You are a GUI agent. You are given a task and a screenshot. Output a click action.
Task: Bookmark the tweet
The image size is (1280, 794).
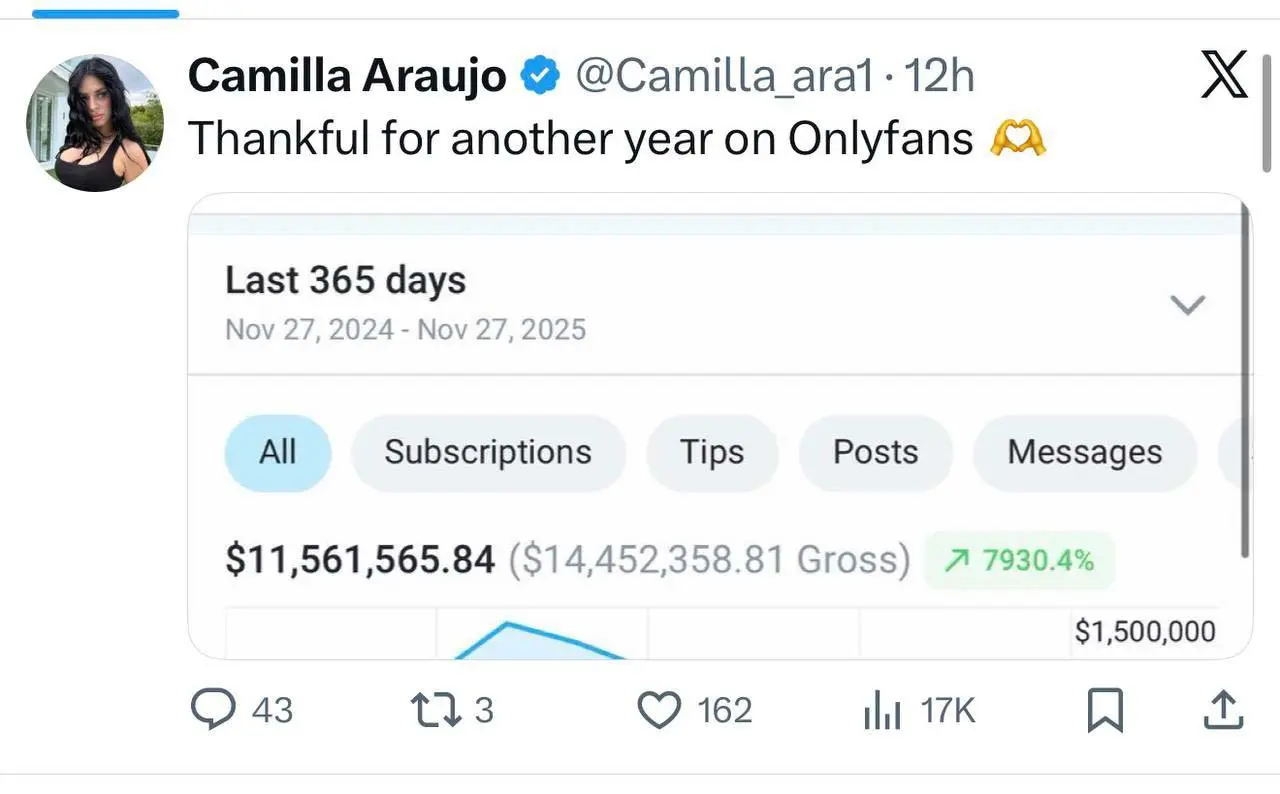(x=1104, y=710)
